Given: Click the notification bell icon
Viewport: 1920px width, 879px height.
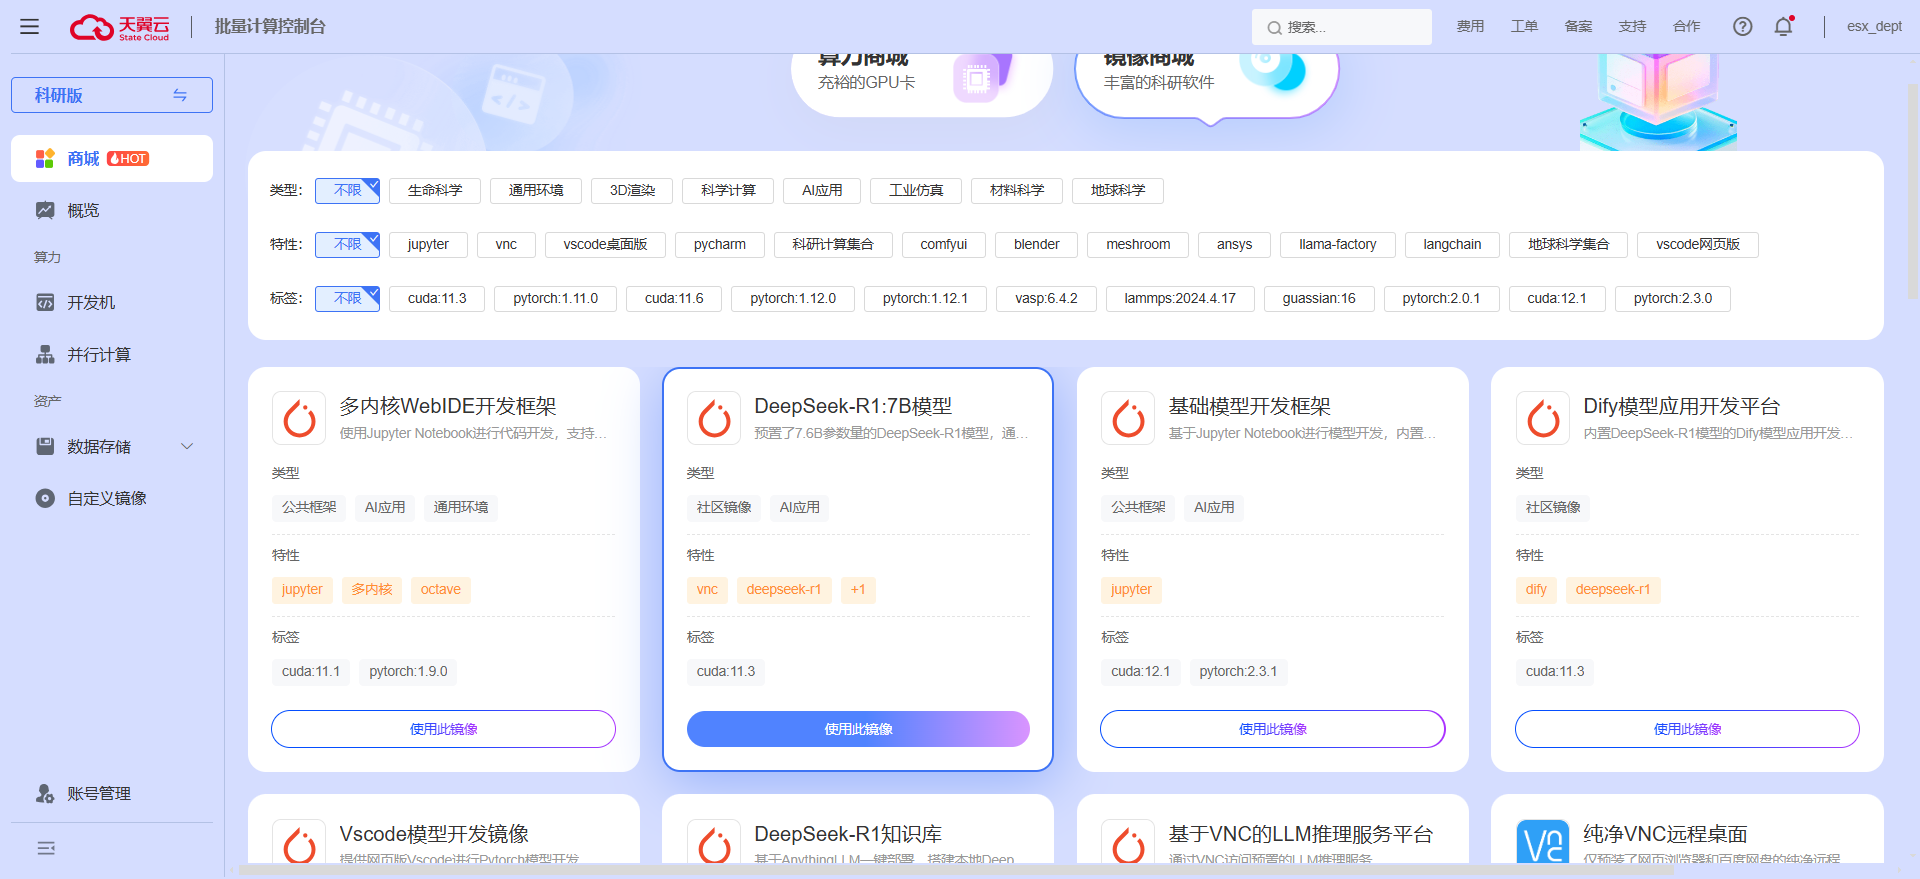Looking at the screenshot, I should pyautogui.click(x=1783, y=27).
